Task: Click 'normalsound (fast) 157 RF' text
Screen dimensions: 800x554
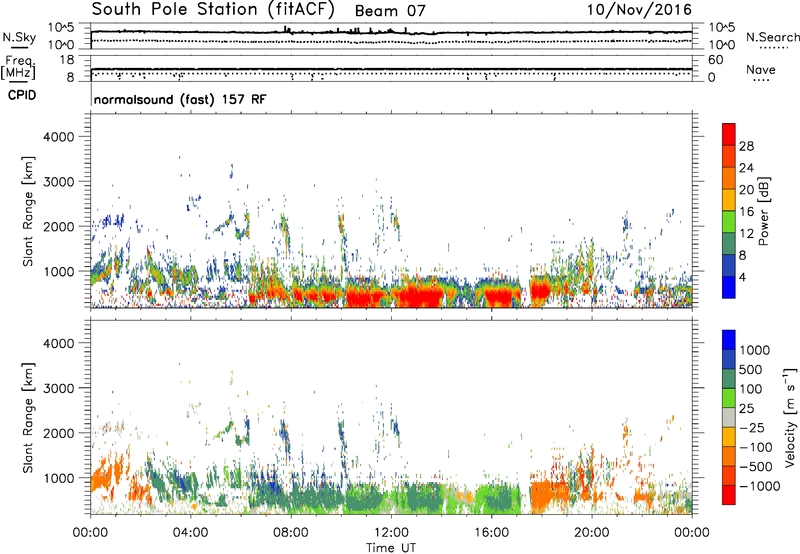Action: [180, 99]
